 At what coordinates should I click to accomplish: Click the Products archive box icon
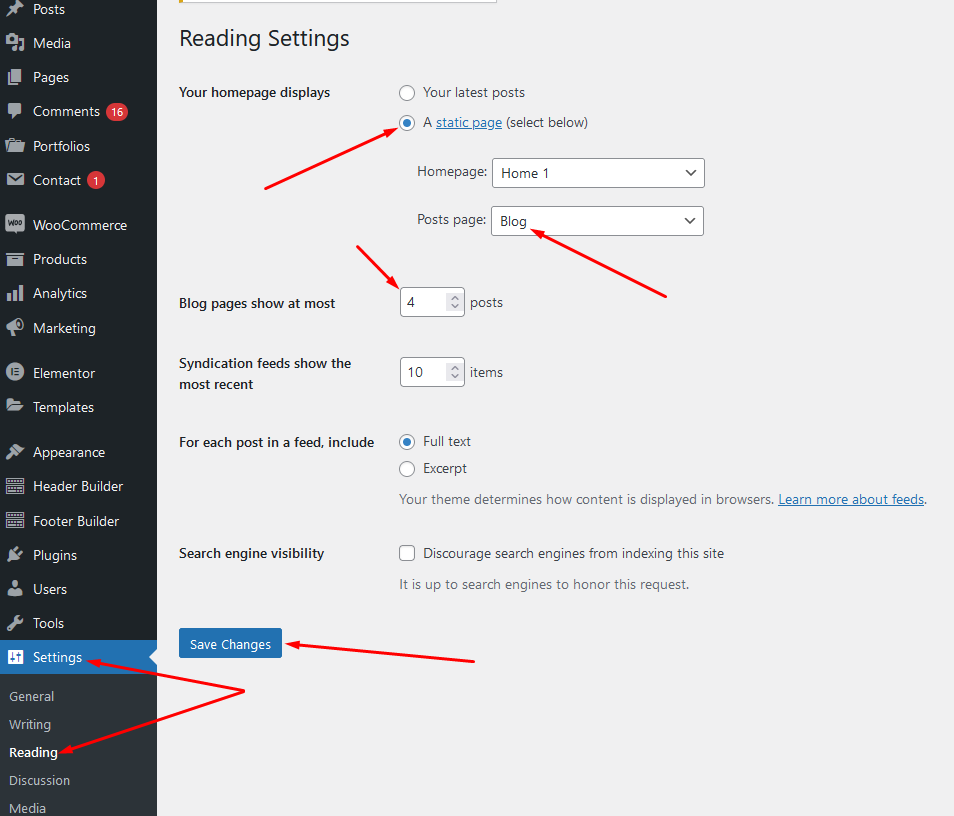point(15,259)
